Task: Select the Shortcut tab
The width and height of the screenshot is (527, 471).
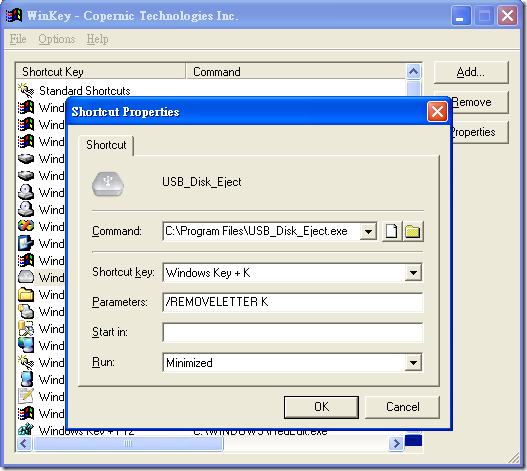Action: pos(106,145)
